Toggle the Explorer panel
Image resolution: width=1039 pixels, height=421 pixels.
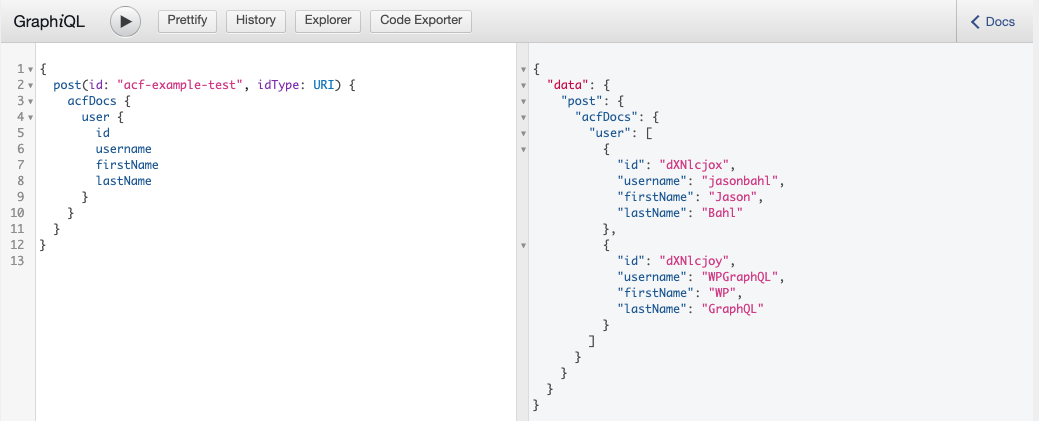click(328, 21)
